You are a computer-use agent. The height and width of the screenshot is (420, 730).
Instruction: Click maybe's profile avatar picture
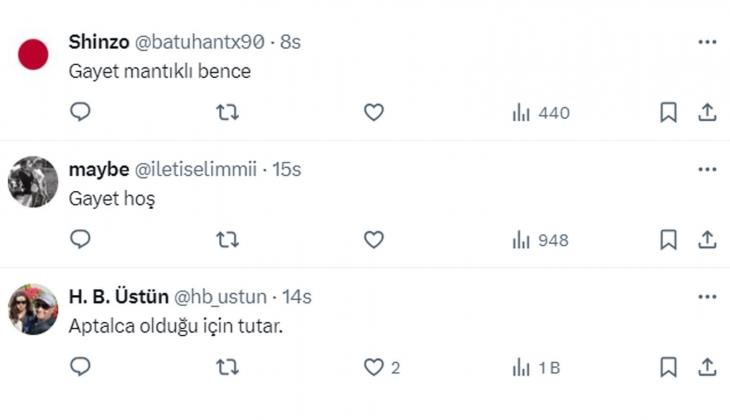[x=34, y=182]
